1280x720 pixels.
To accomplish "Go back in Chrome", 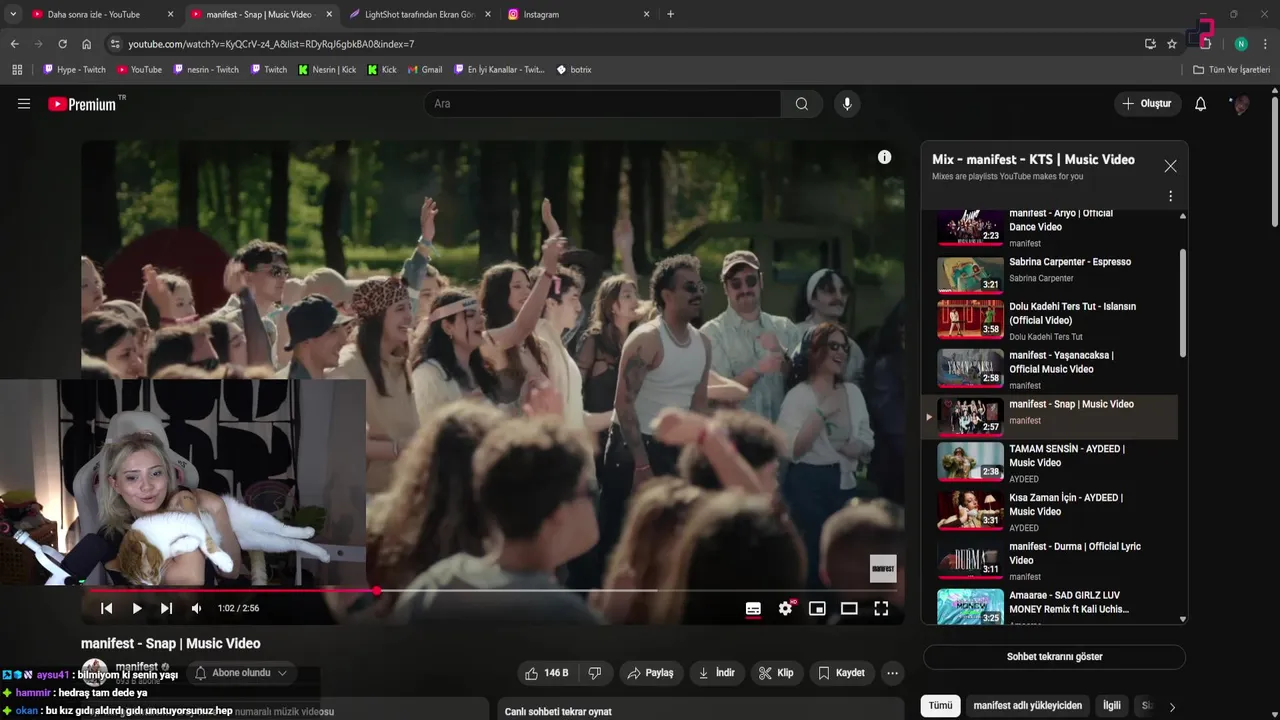I will (14, 44).
